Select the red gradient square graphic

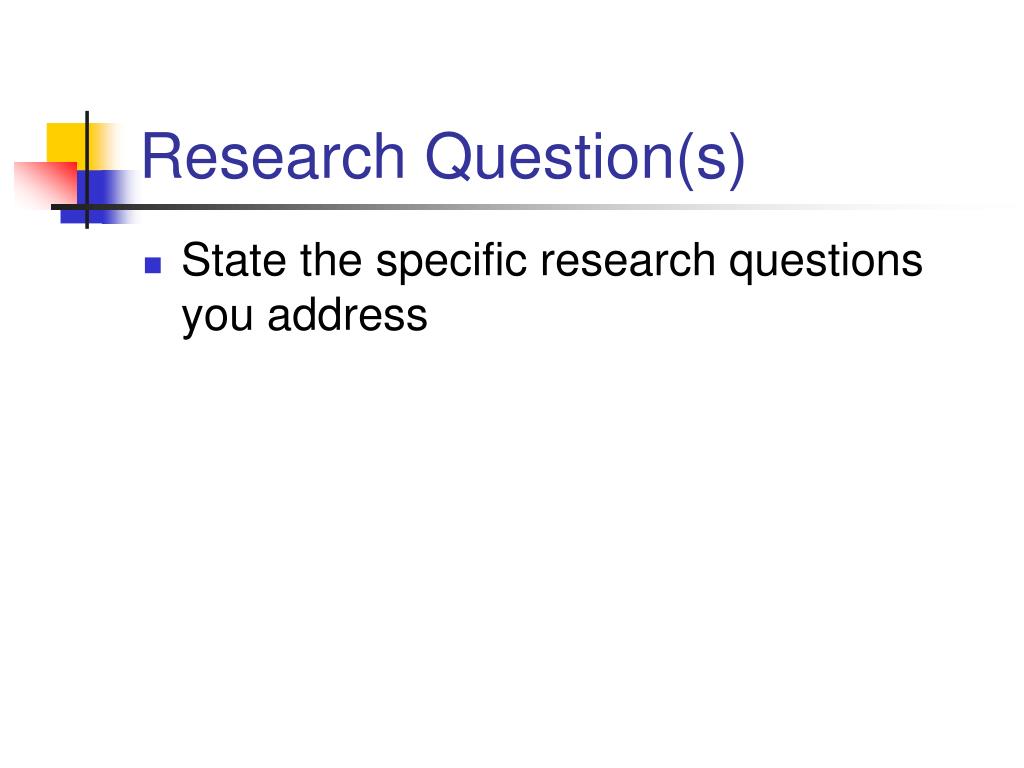[46, 184]
